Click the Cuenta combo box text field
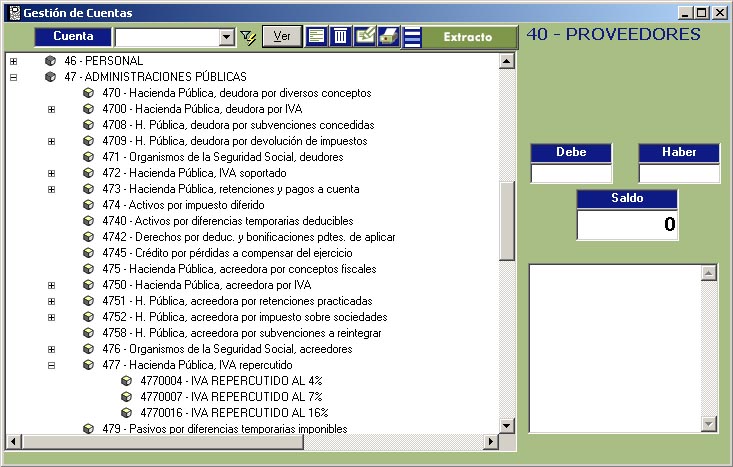The height and width of the screenshot is (467, 733). (167, 37)
